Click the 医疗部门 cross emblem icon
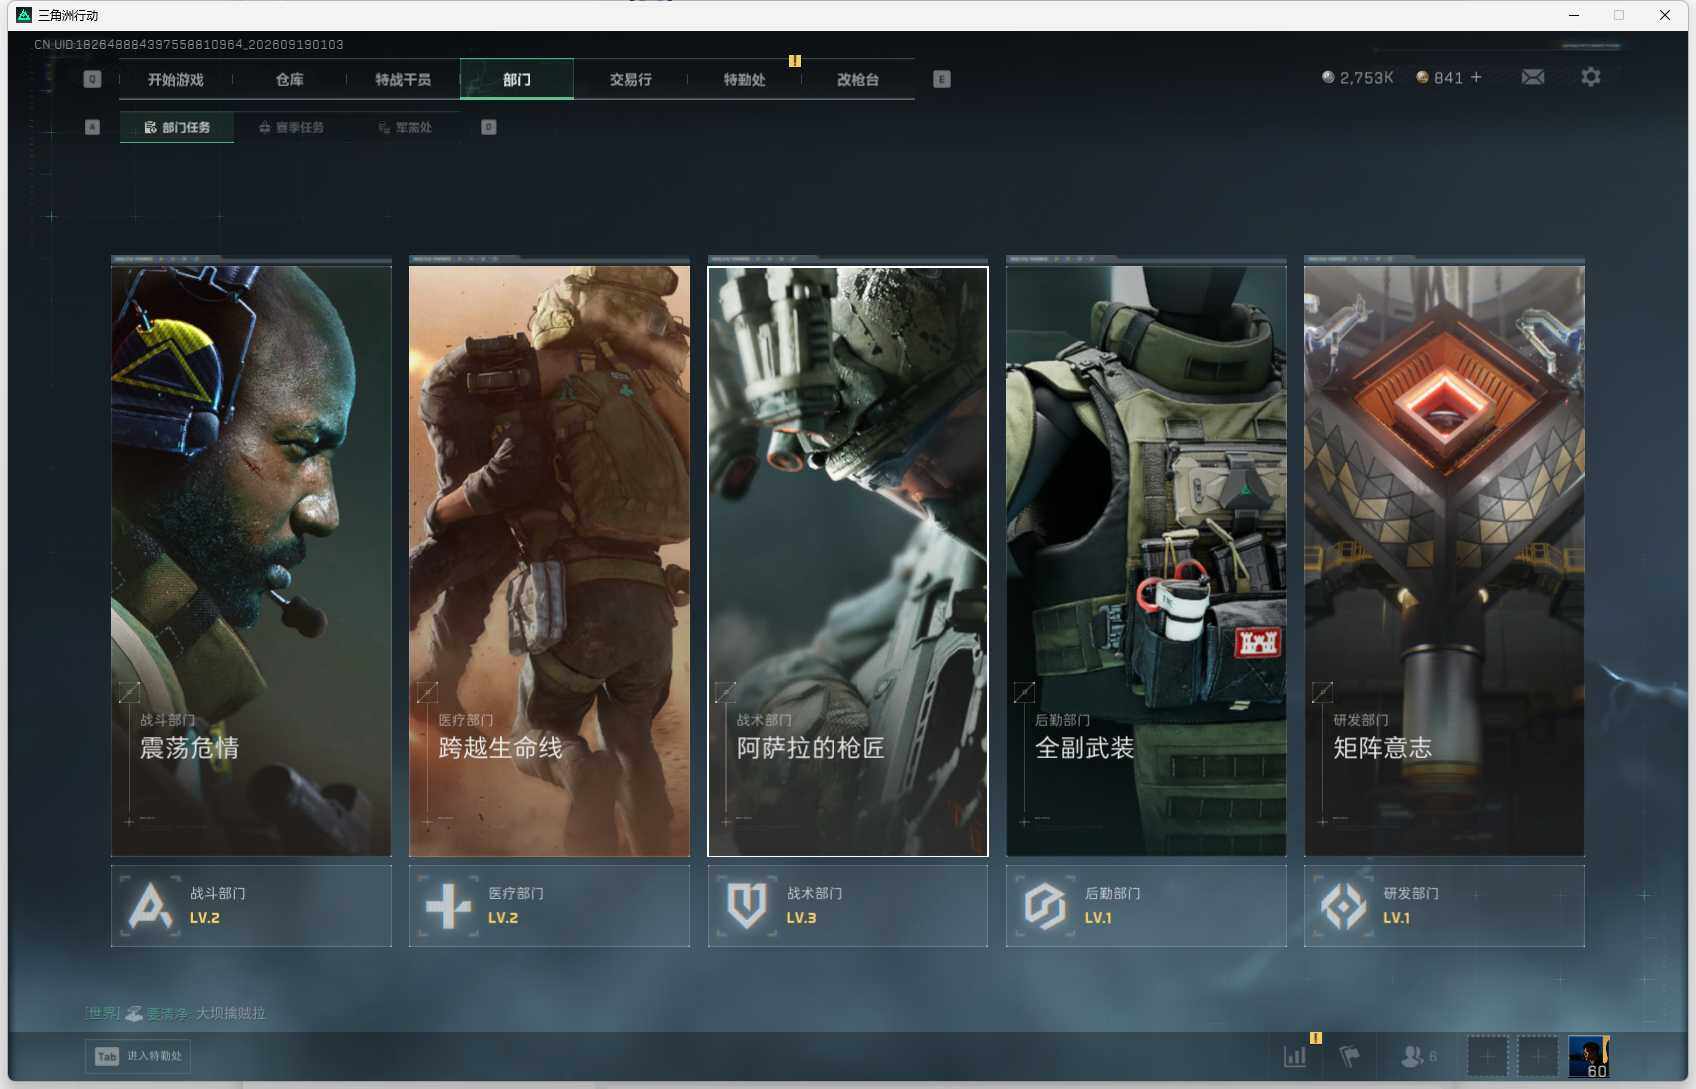This screenshot has width=1696, height=1089. click(448, 905)
